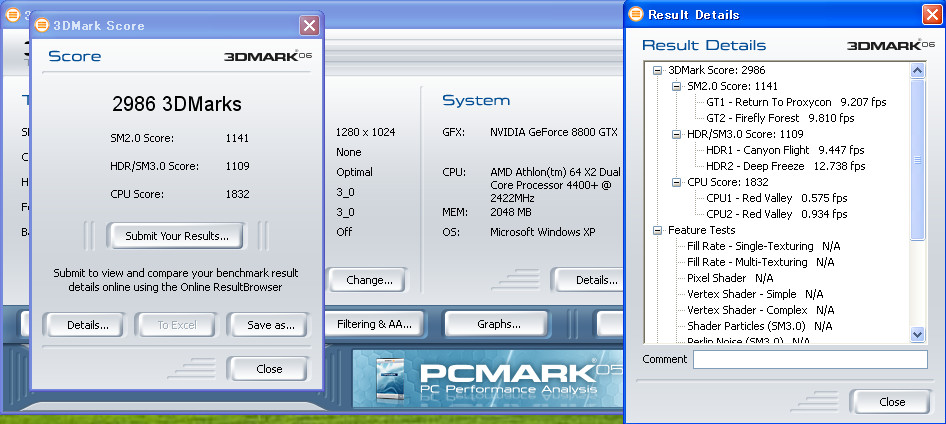Select Vertex Shader - Complex row
The width and height of the screenshot is (946, 424).
760,310
